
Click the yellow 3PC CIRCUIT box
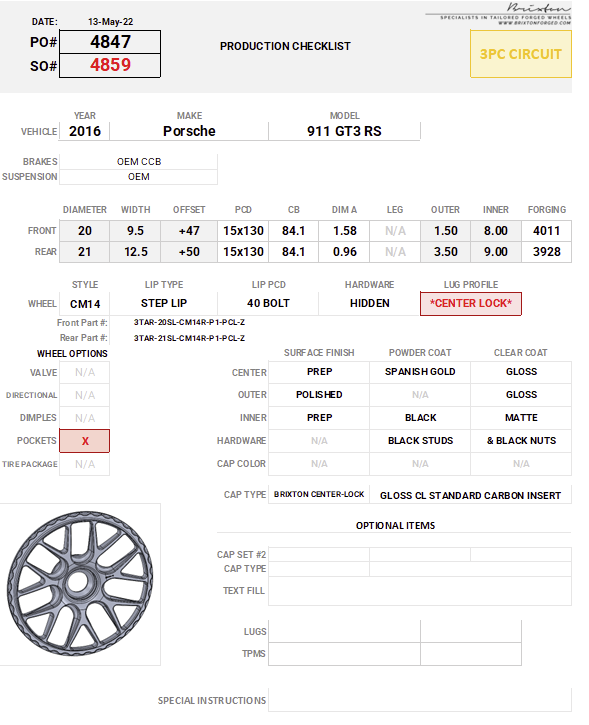(x=521, y=54)
